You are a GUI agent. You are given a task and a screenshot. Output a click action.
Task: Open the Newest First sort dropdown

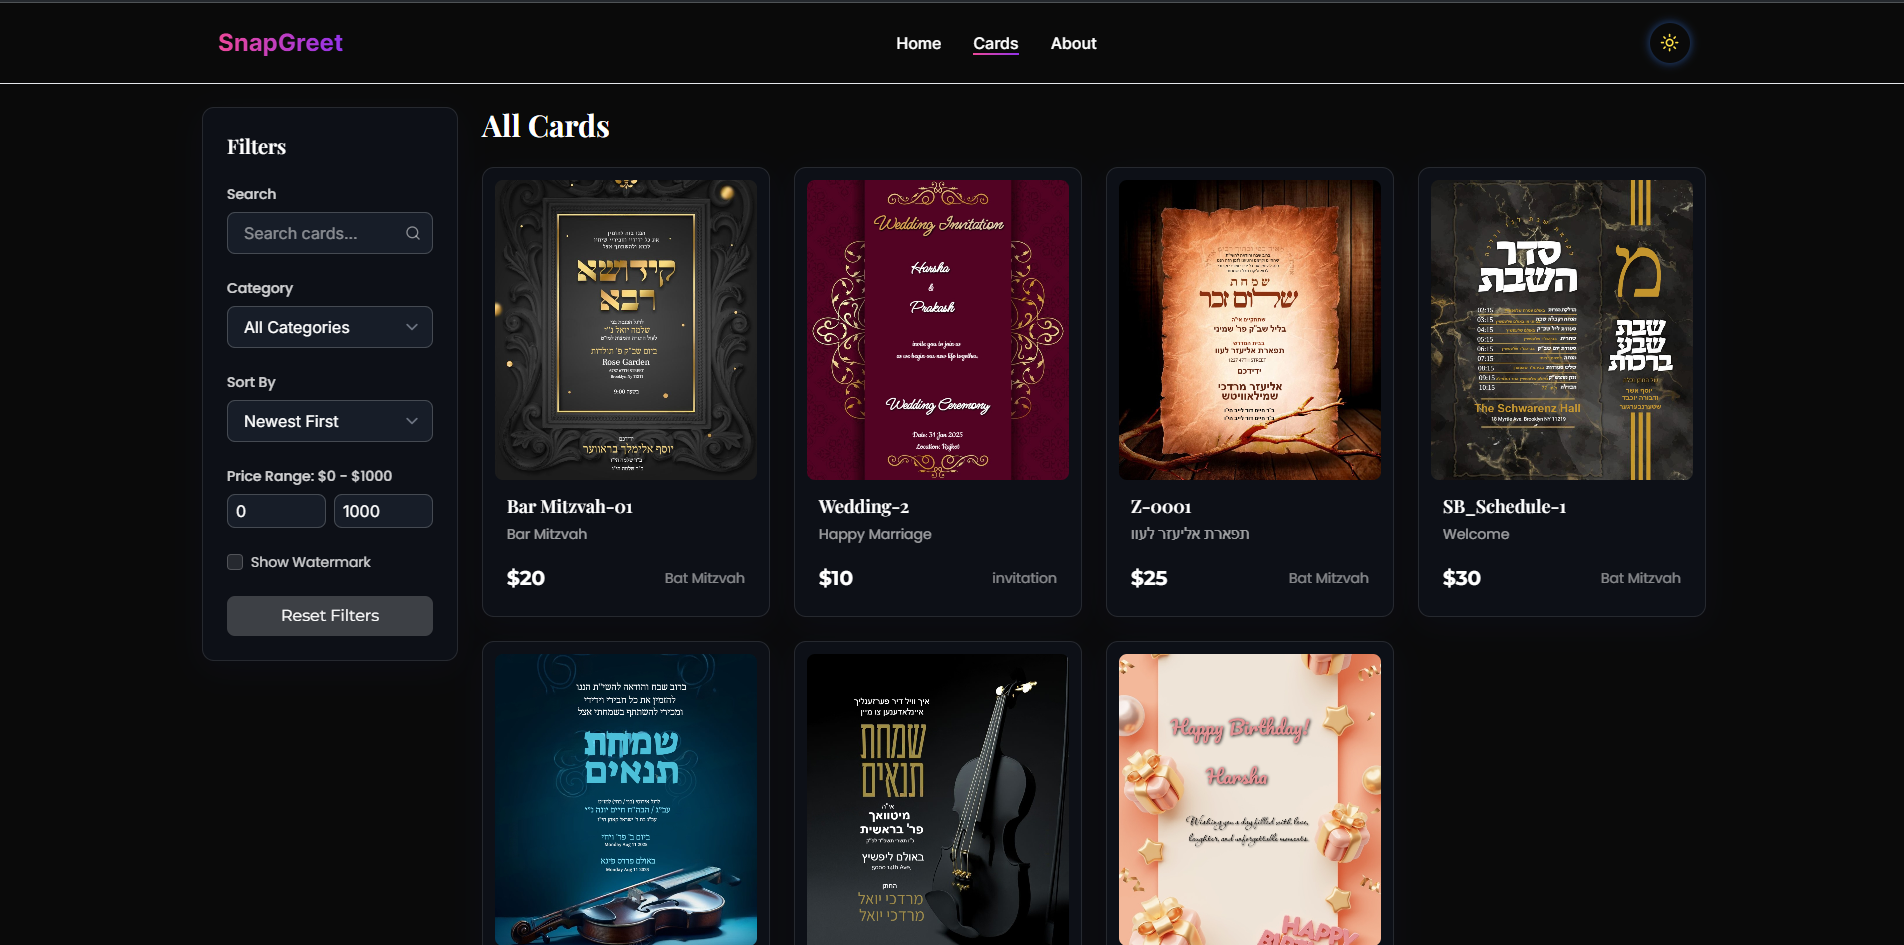point(330,421)
